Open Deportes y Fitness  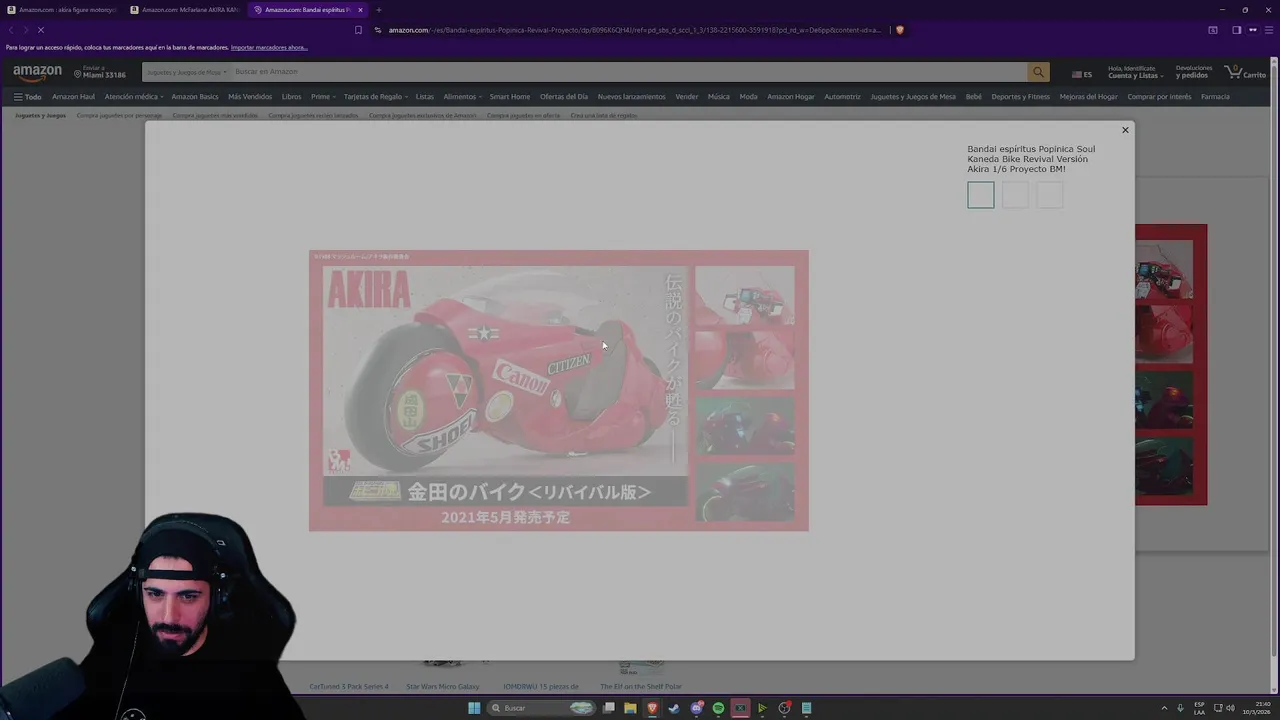(1020, 97)
